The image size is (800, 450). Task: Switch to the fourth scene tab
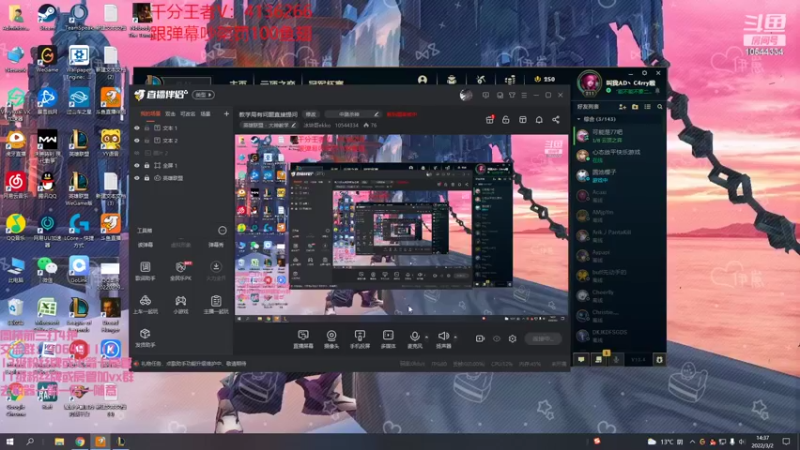point(206,114)
